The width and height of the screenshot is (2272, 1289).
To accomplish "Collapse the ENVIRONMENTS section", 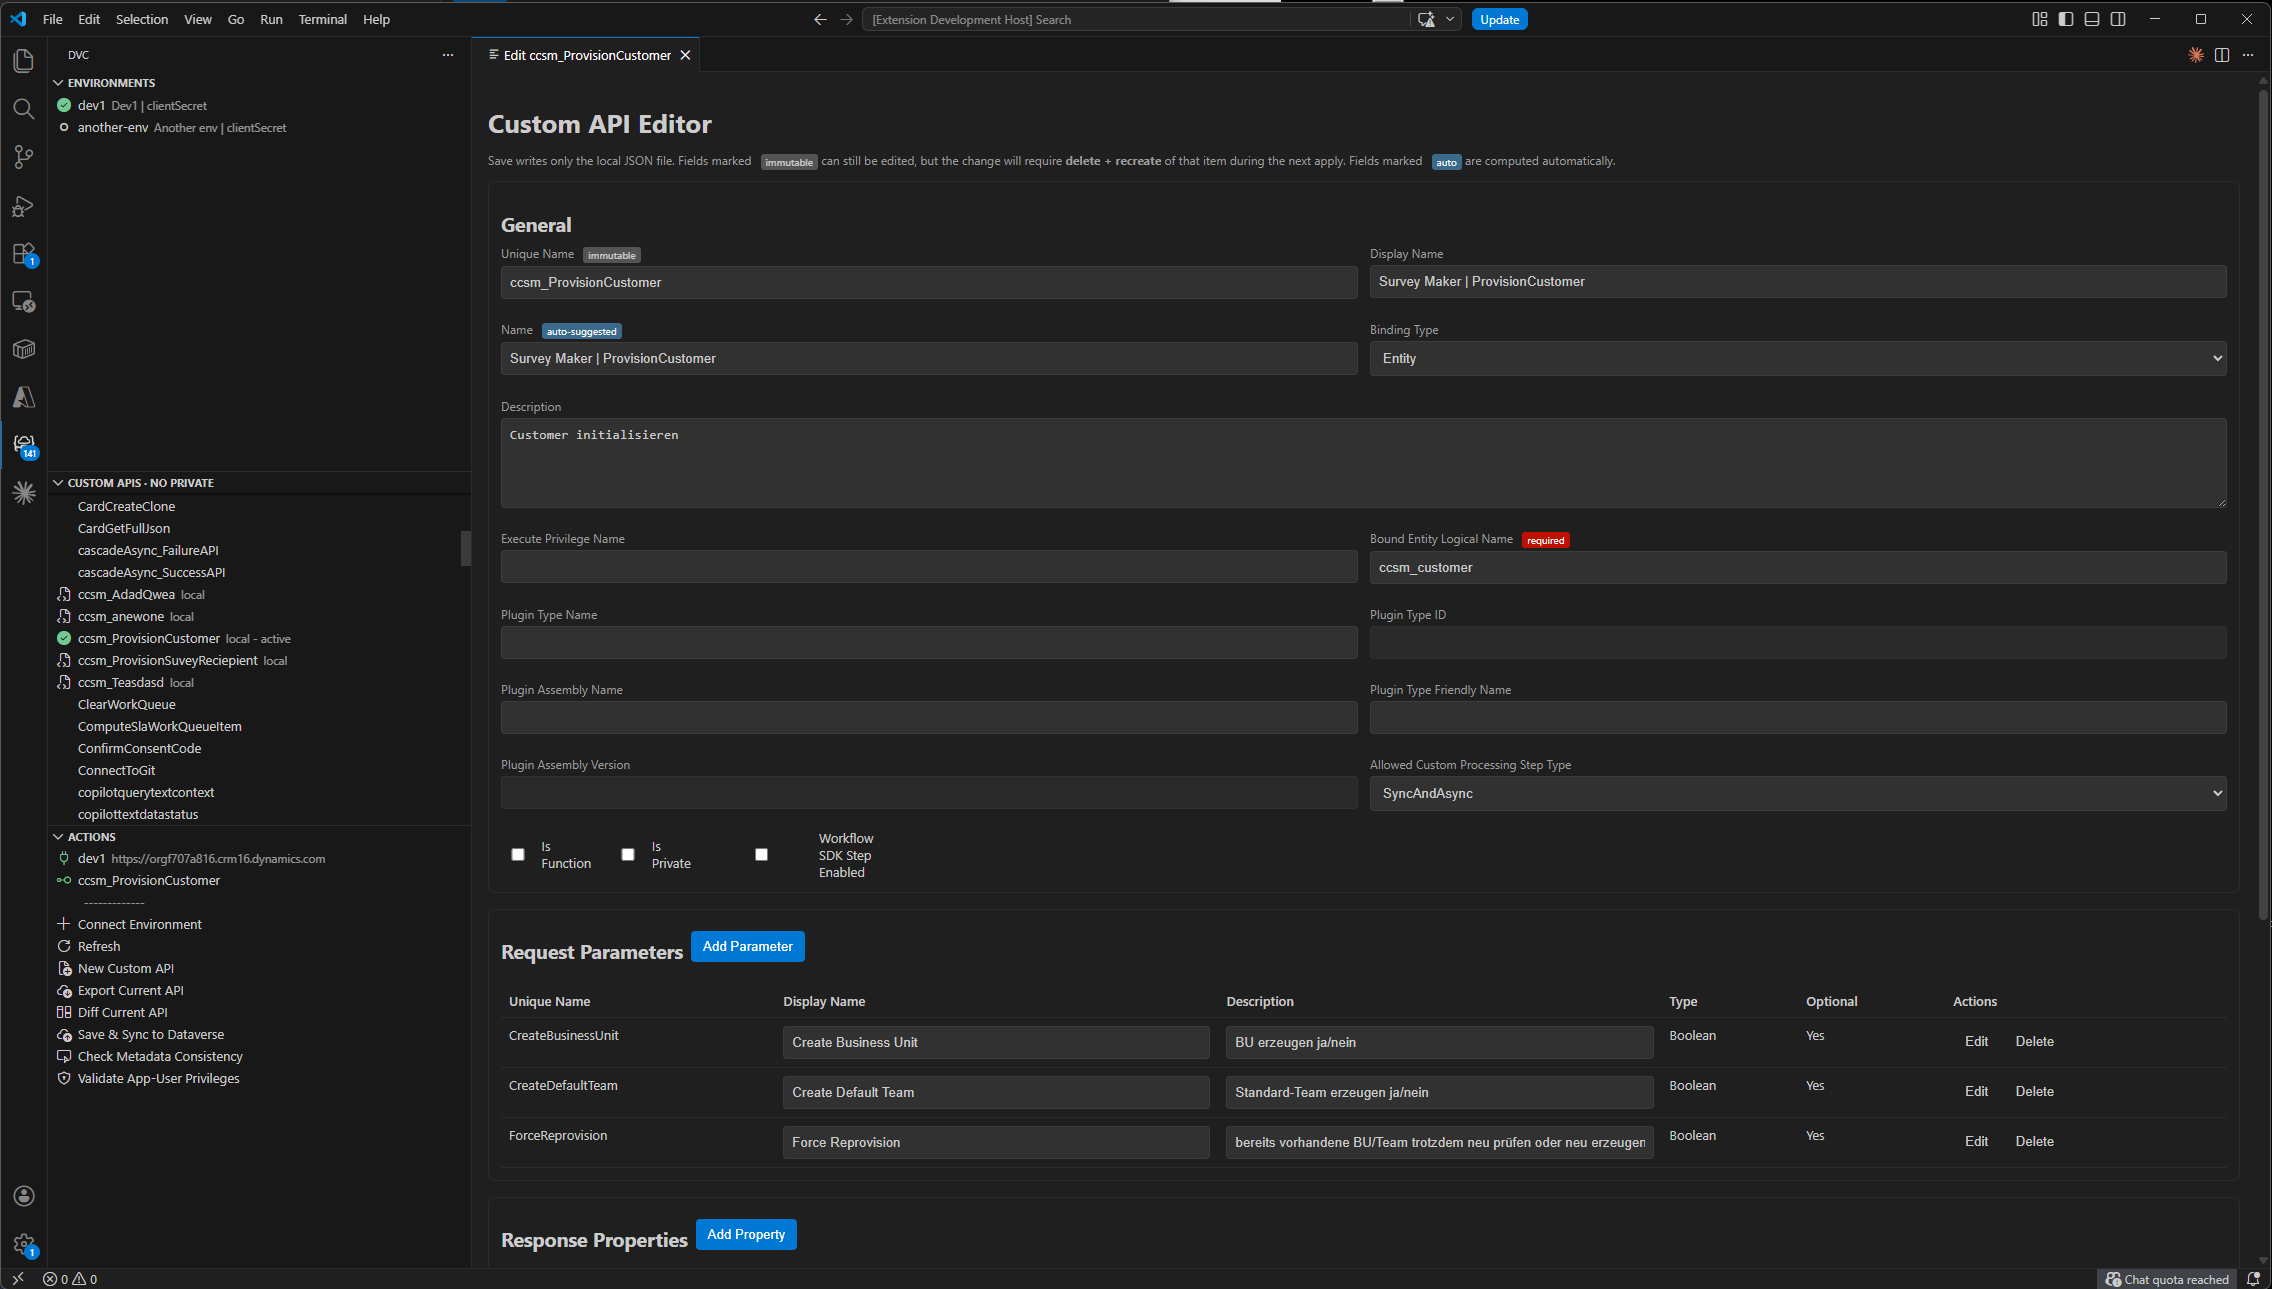I will click(x=111, y=83).
